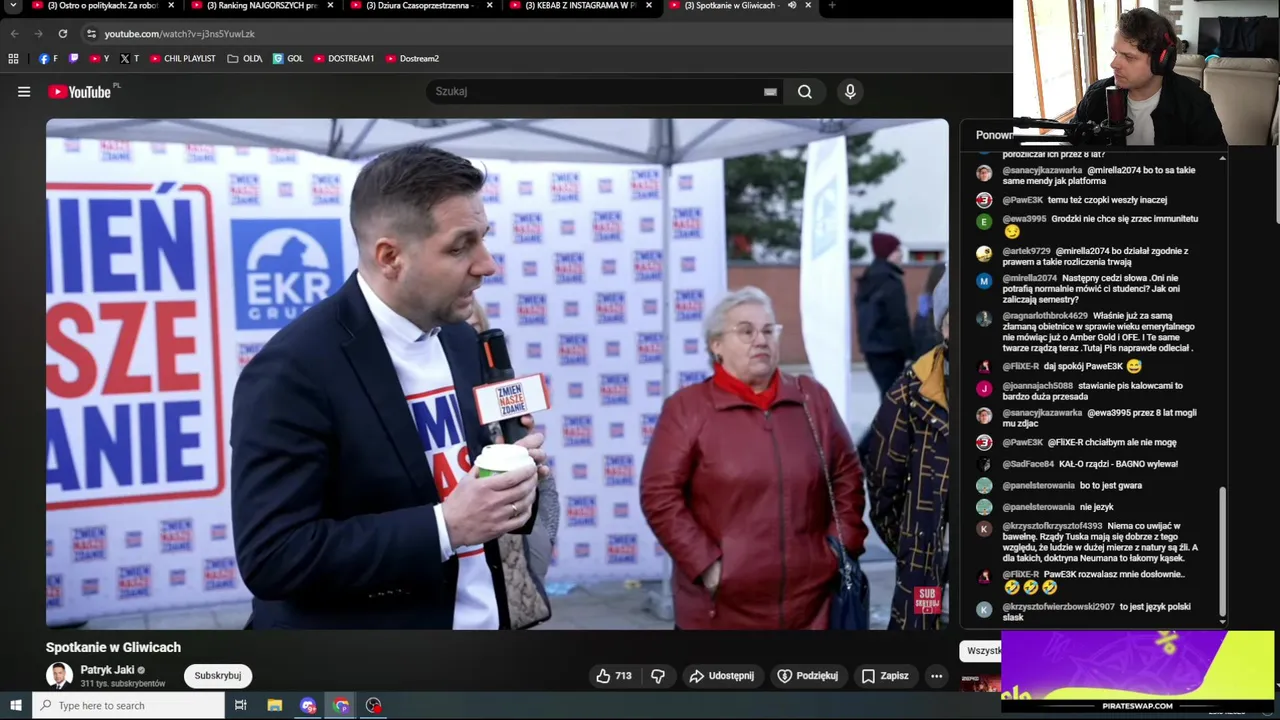Open a new browser tab

[x=832, y=6]
